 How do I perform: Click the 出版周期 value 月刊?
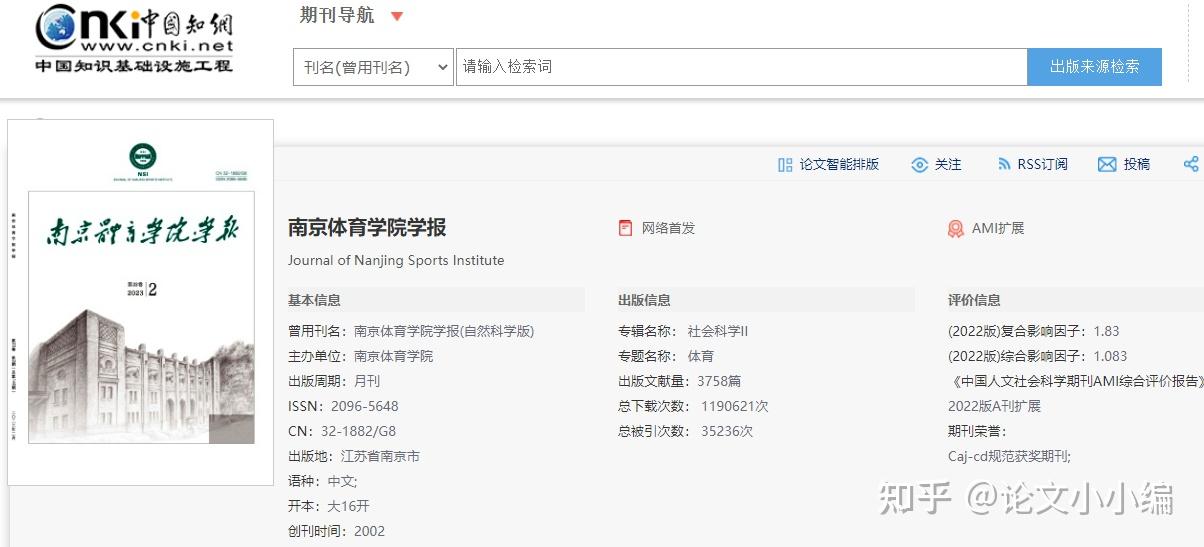pos(367,381)
